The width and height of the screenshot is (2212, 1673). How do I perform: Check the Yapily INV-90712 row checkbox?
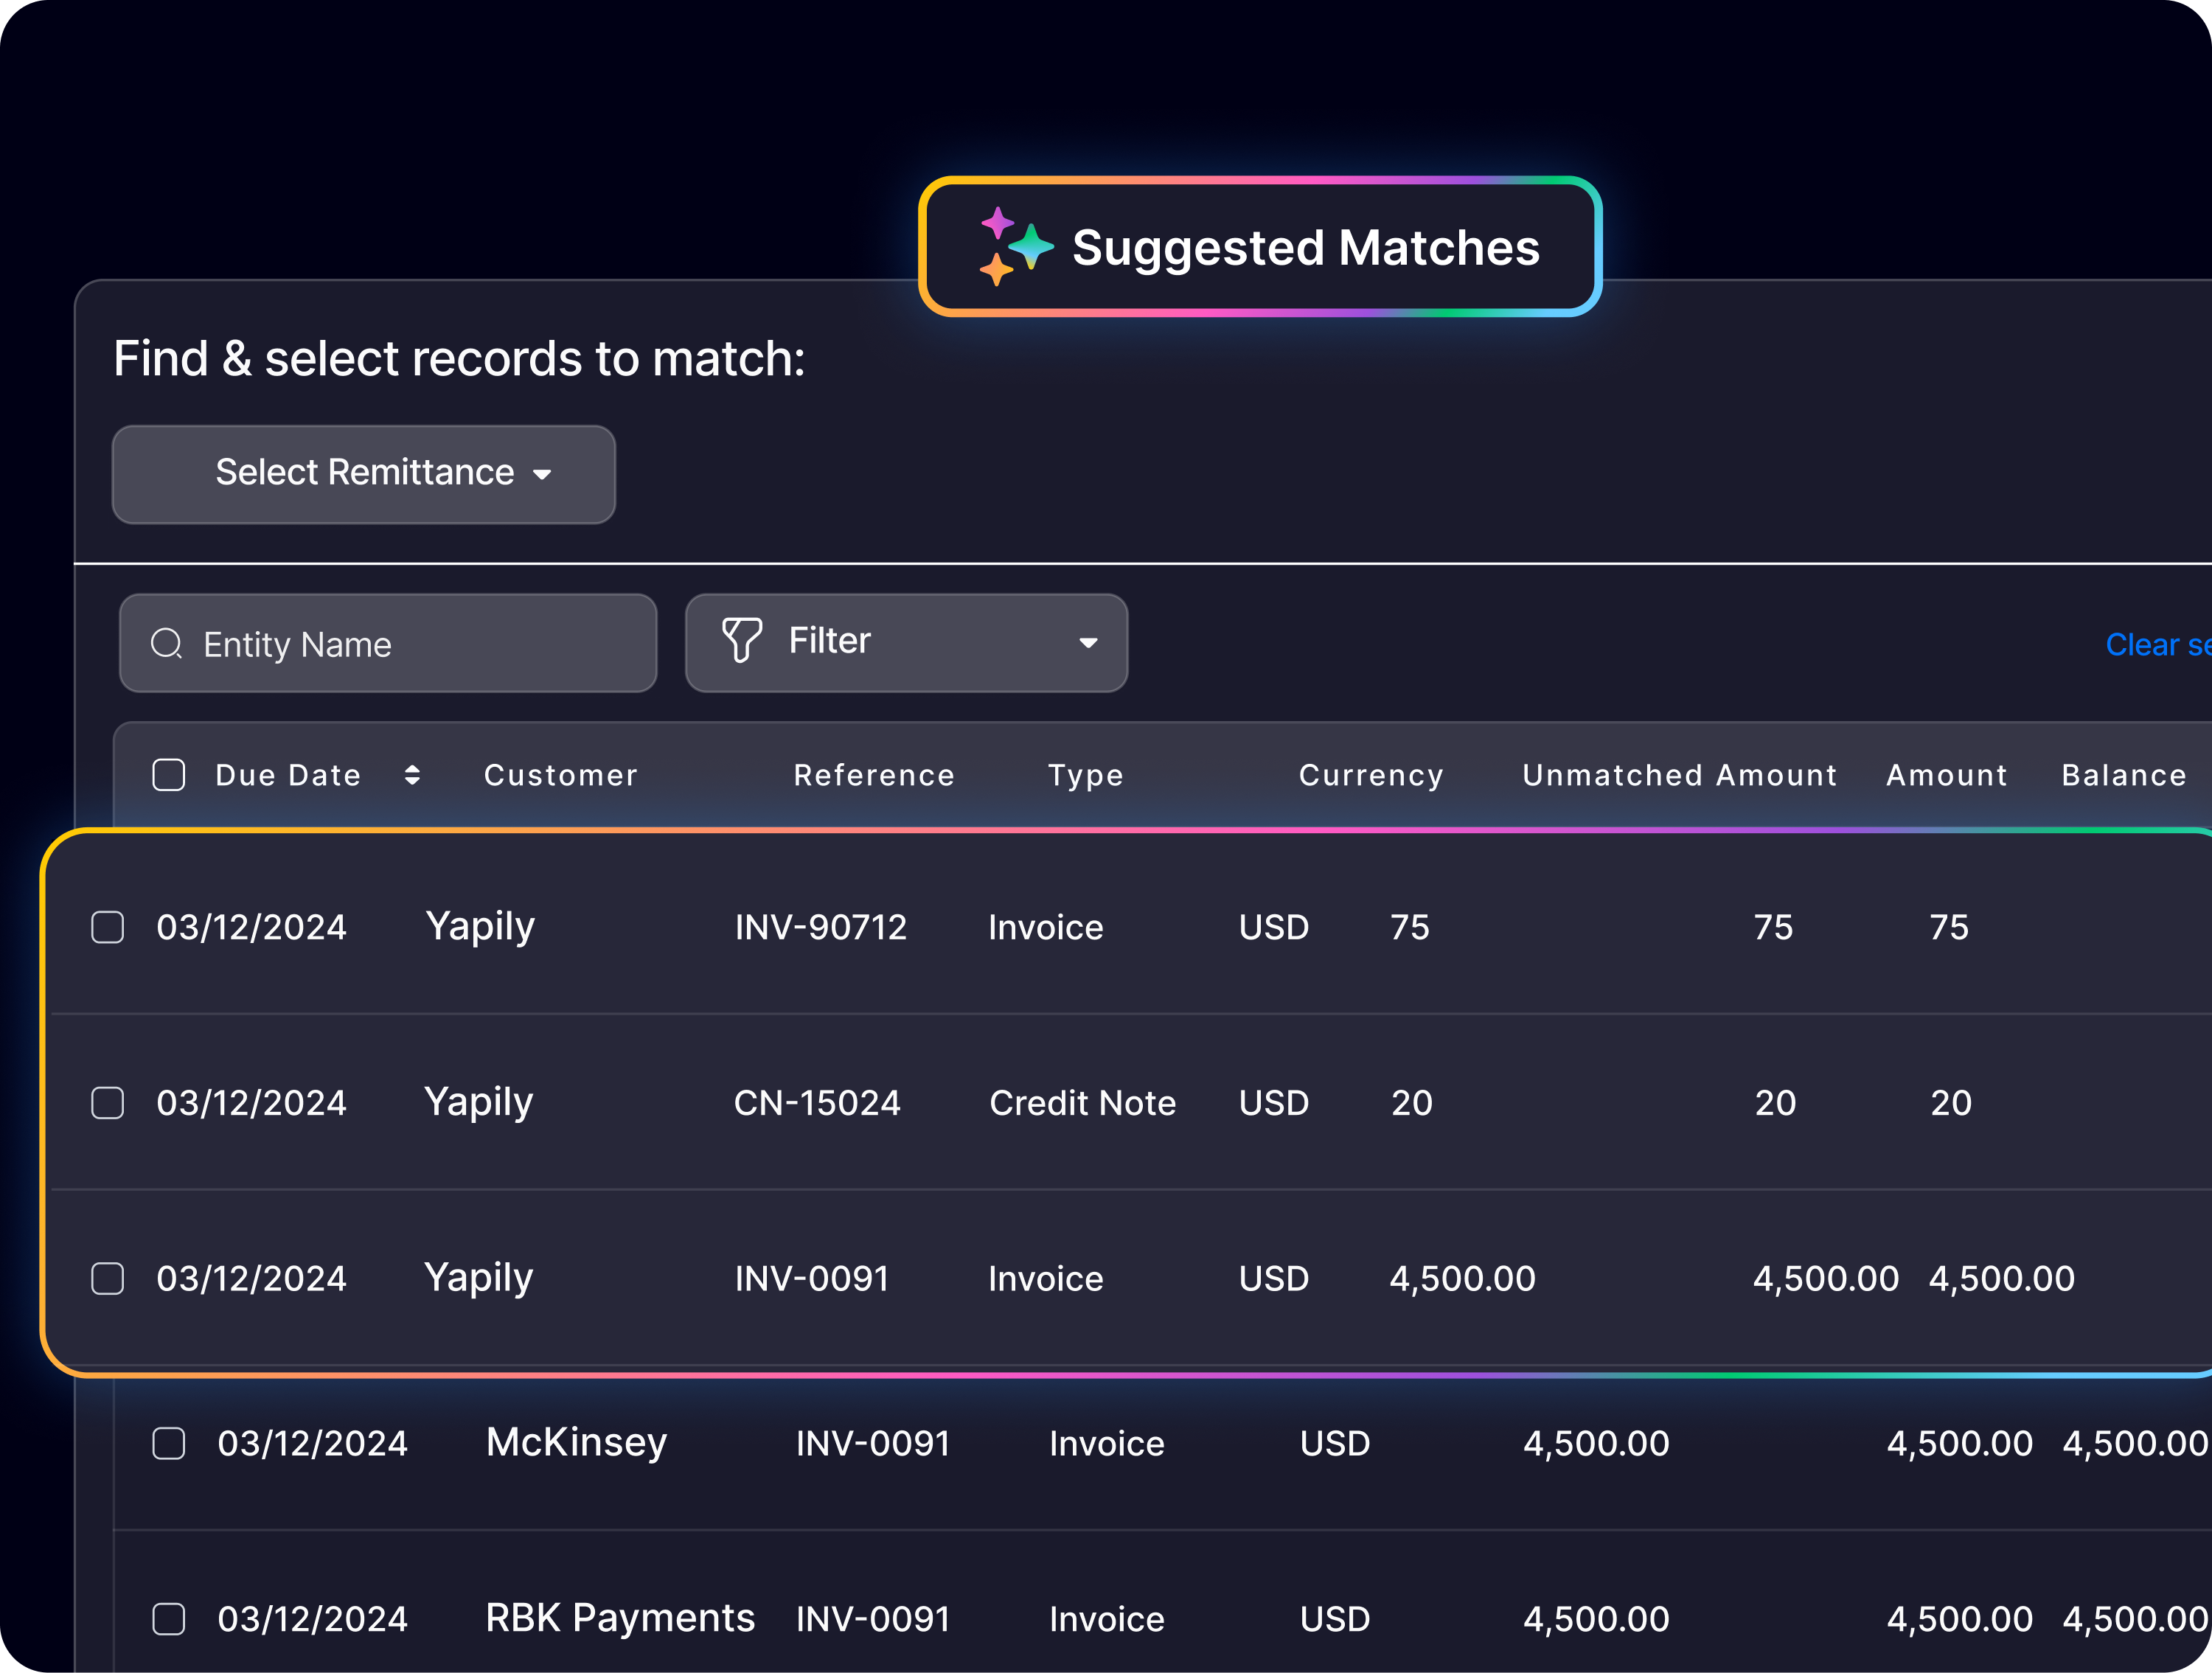pos(108,927)
